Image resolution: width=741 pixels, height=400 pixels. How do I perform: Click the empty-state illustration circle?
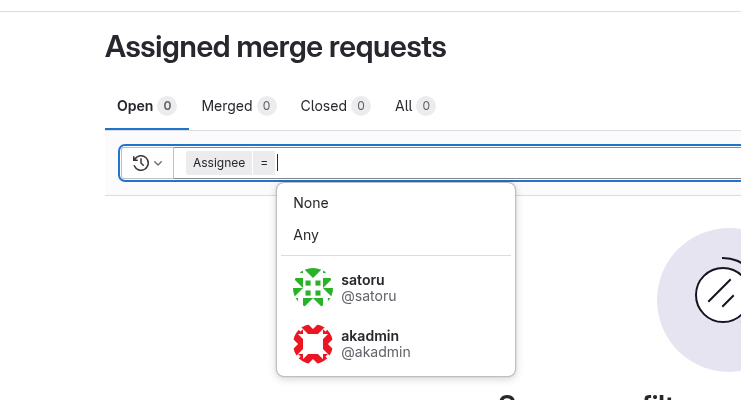click(699, 299)
